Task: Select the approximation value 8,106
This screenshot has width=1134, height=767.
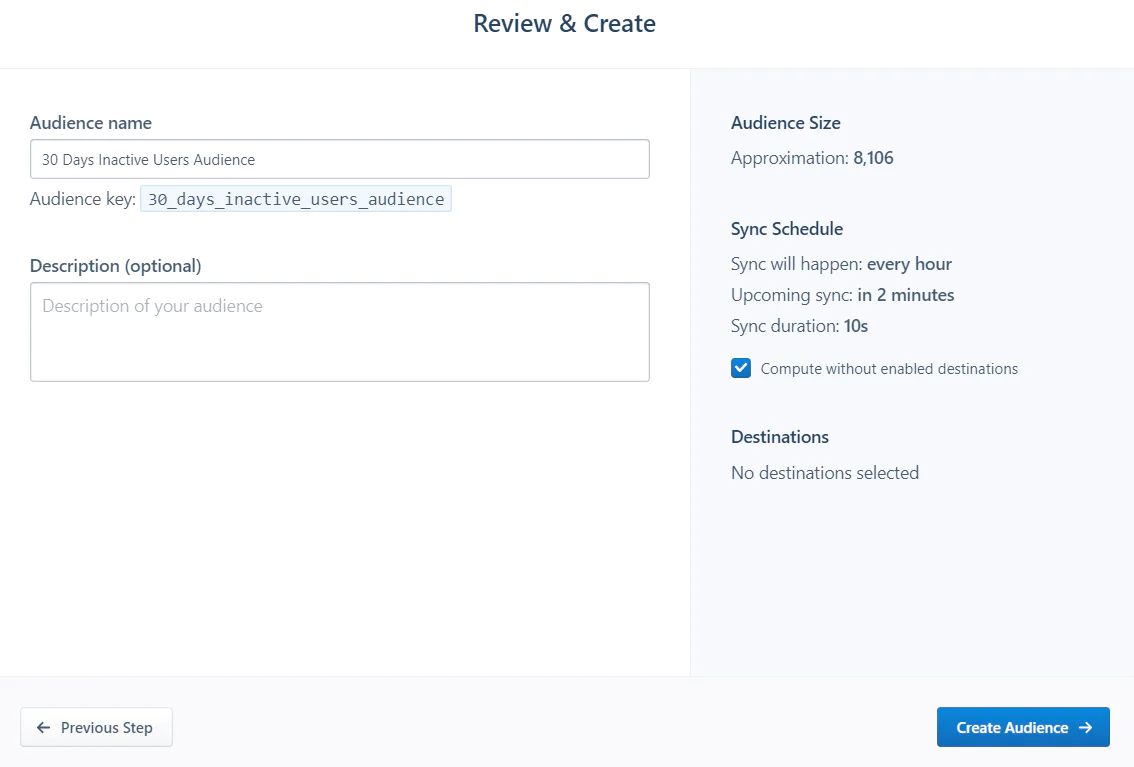Action: [x=873, y=158]
